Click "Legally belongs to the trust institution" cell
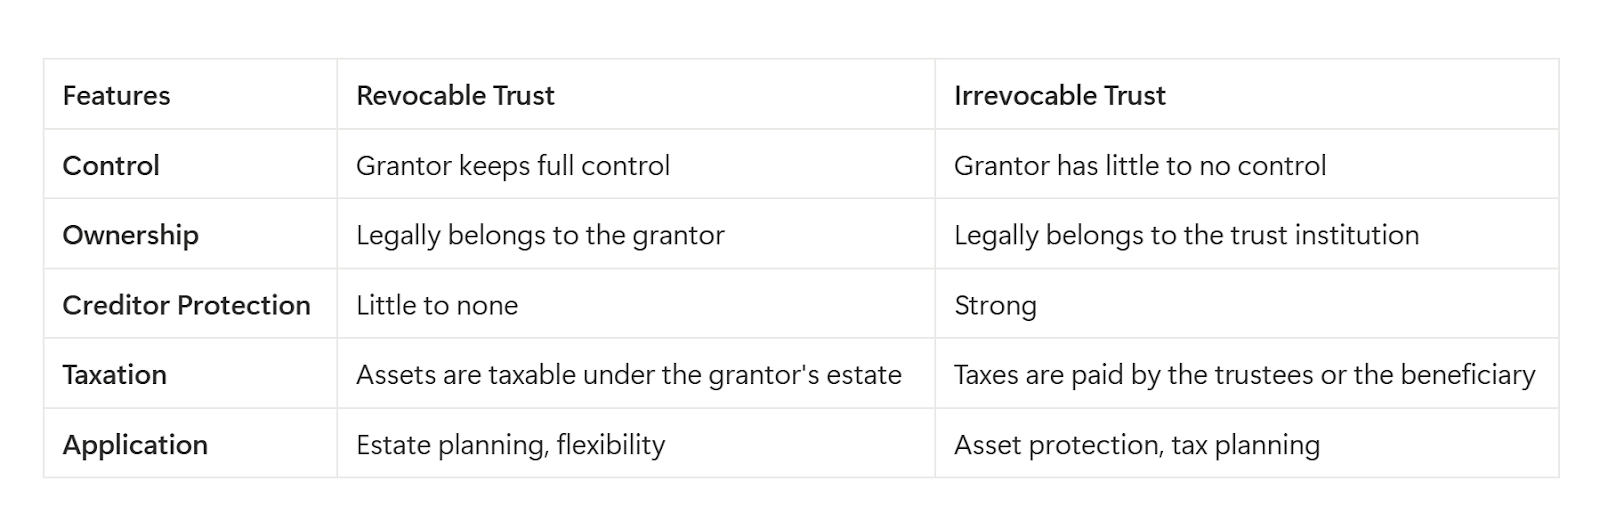Image resolution: width=1600 pixels, height=529 pixels. pos(1186,235)
